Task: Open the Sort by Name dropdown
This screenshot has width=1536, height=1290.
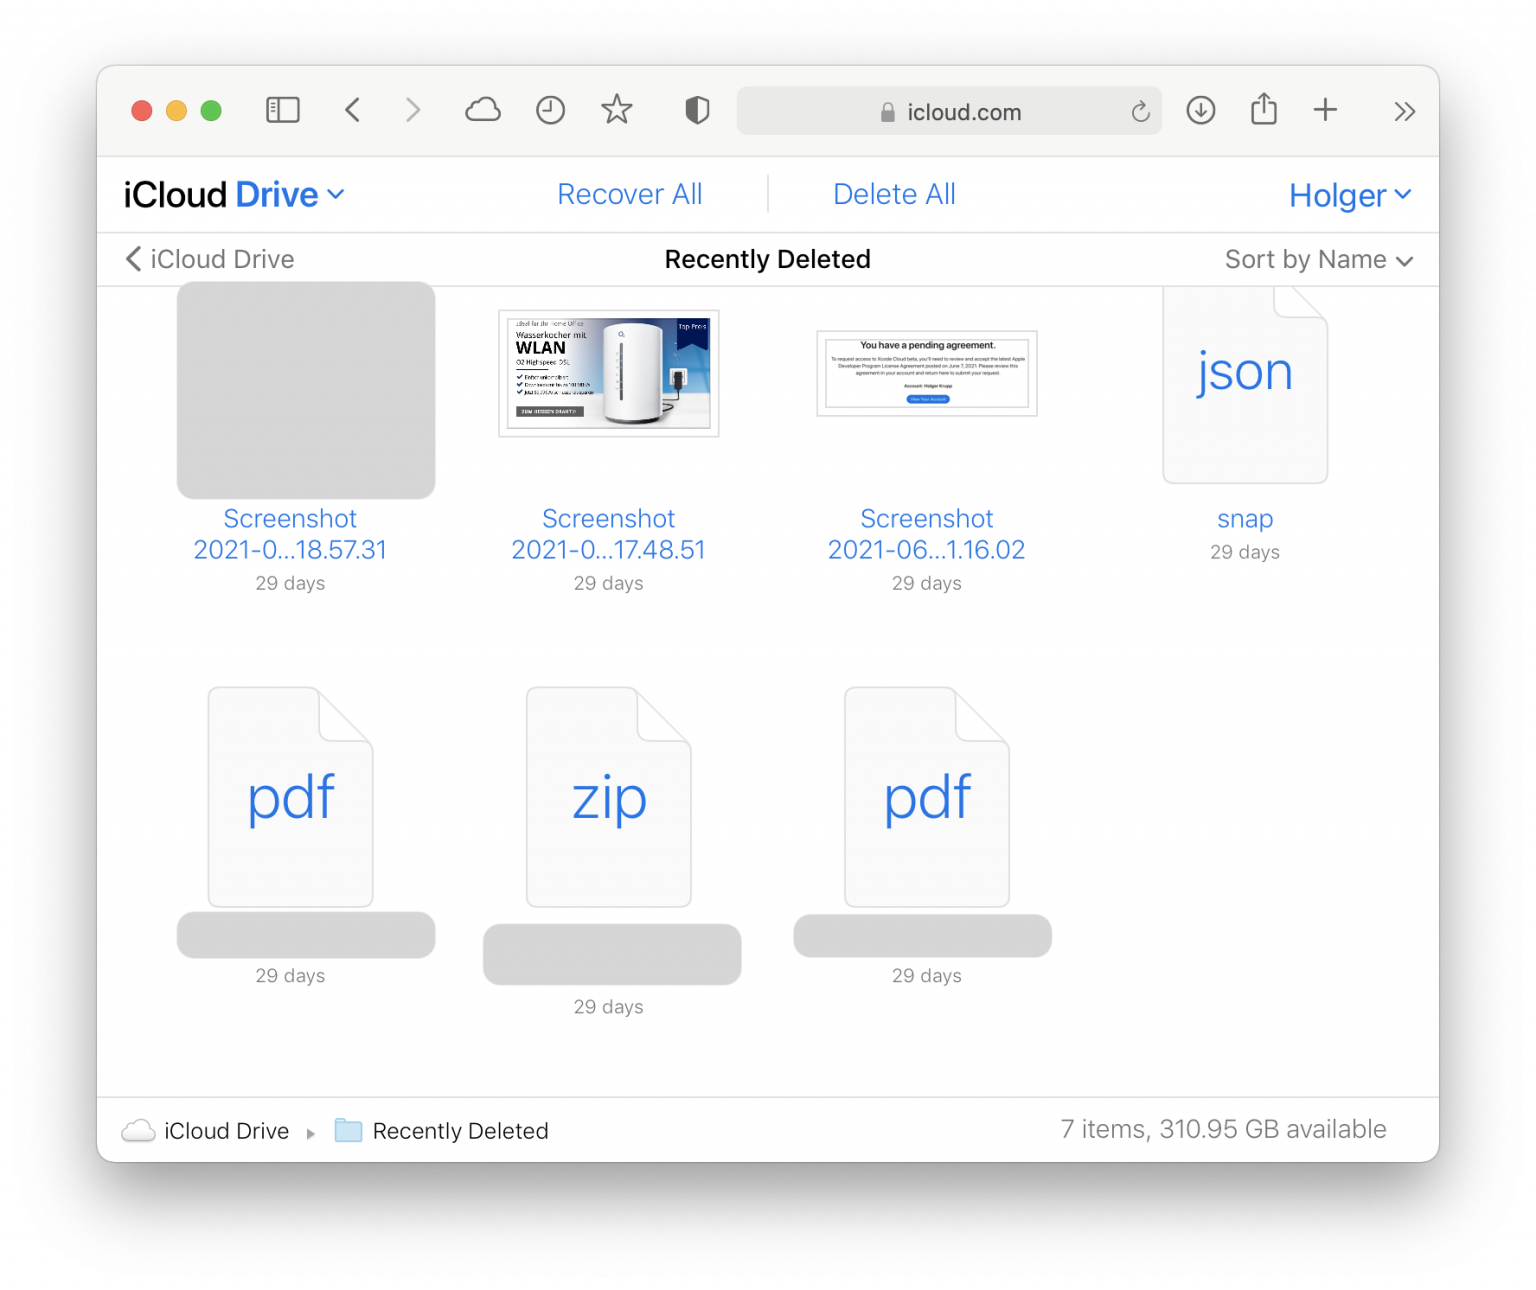Action: pyautogui.click(x=1319, y=260)
